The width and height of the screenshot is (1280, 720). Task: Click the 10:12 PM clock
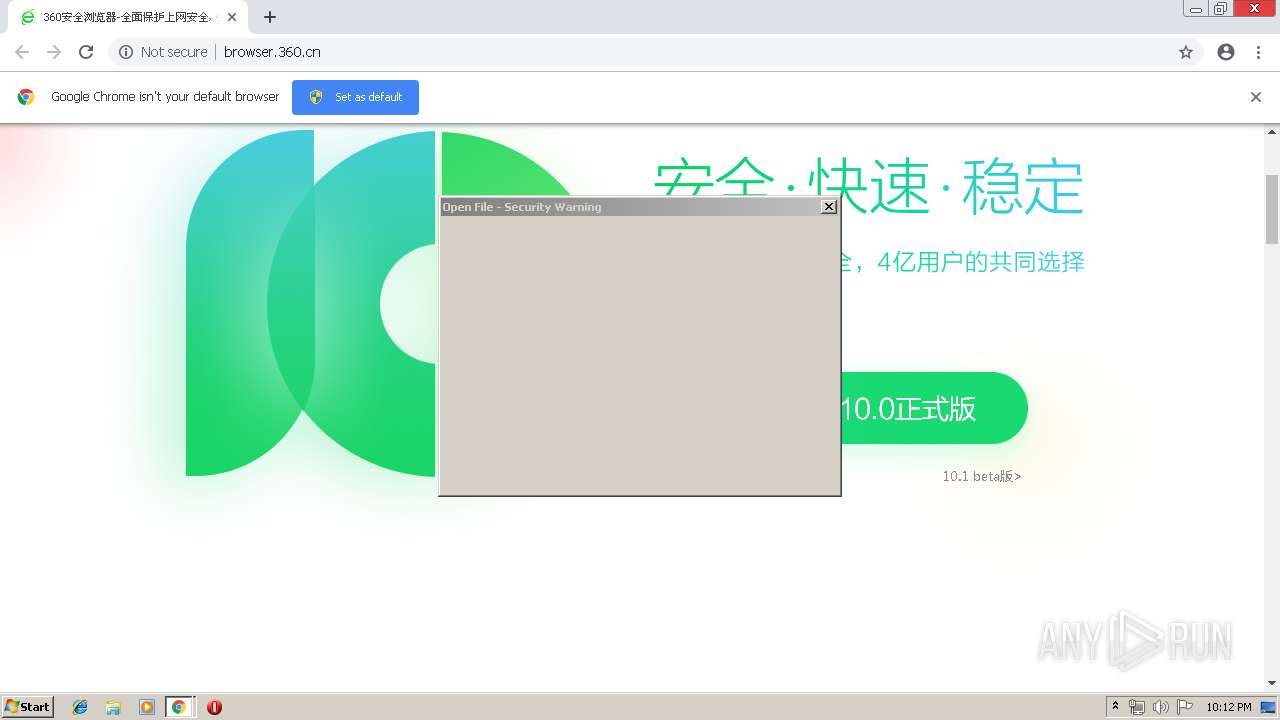pyautogui.click(x=1229, y=707)
